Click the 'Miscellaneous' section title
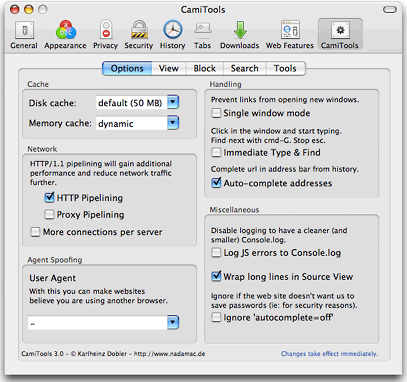 click(234, 210)
